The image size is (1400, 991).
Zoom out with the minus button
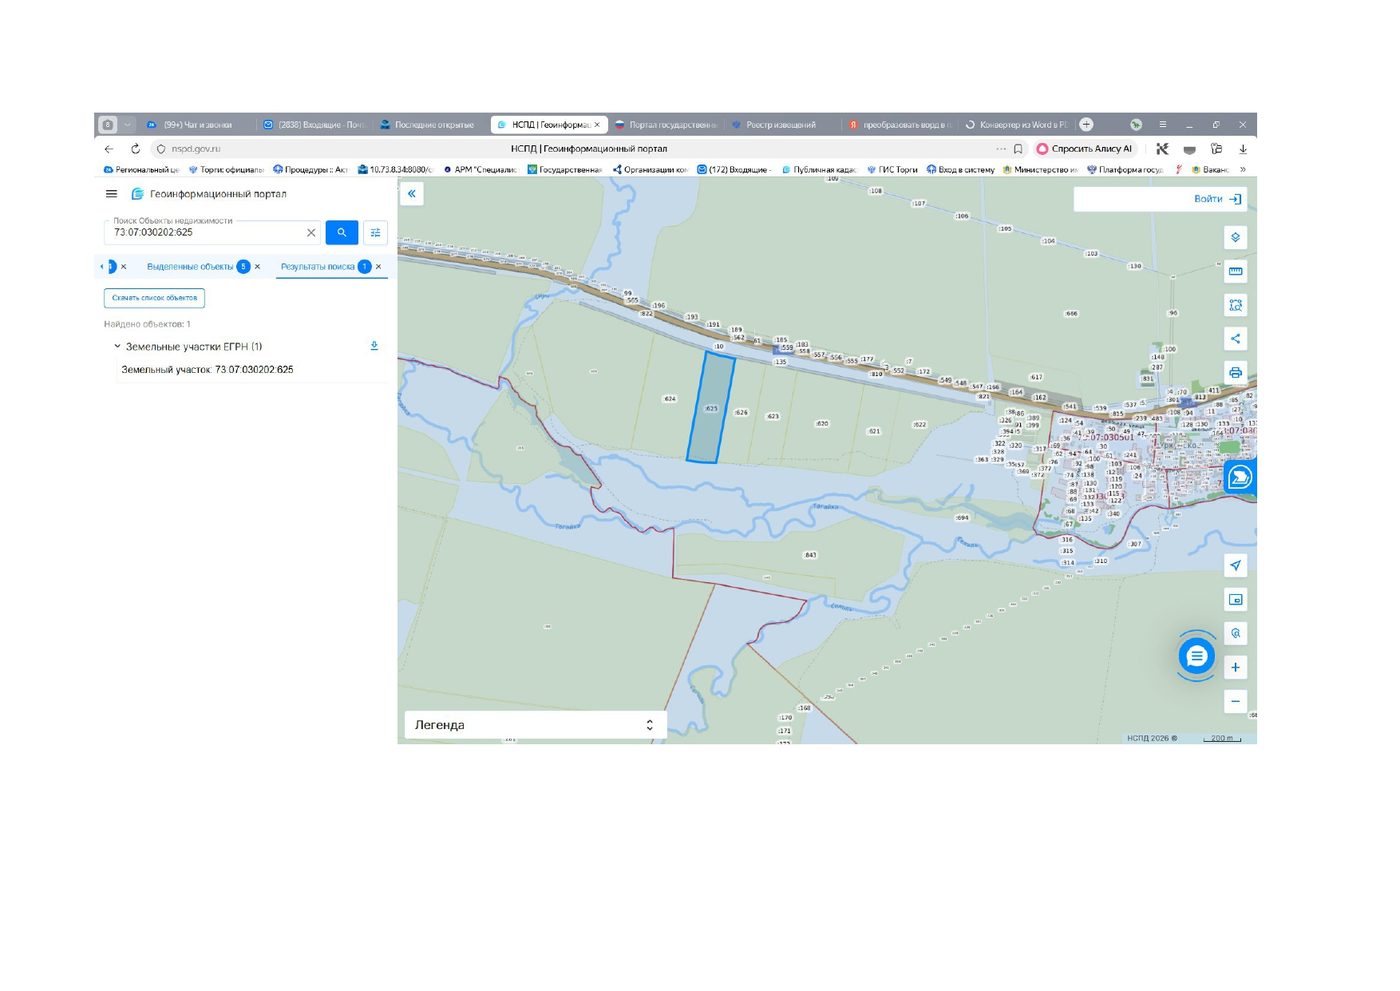(1235, 701)
